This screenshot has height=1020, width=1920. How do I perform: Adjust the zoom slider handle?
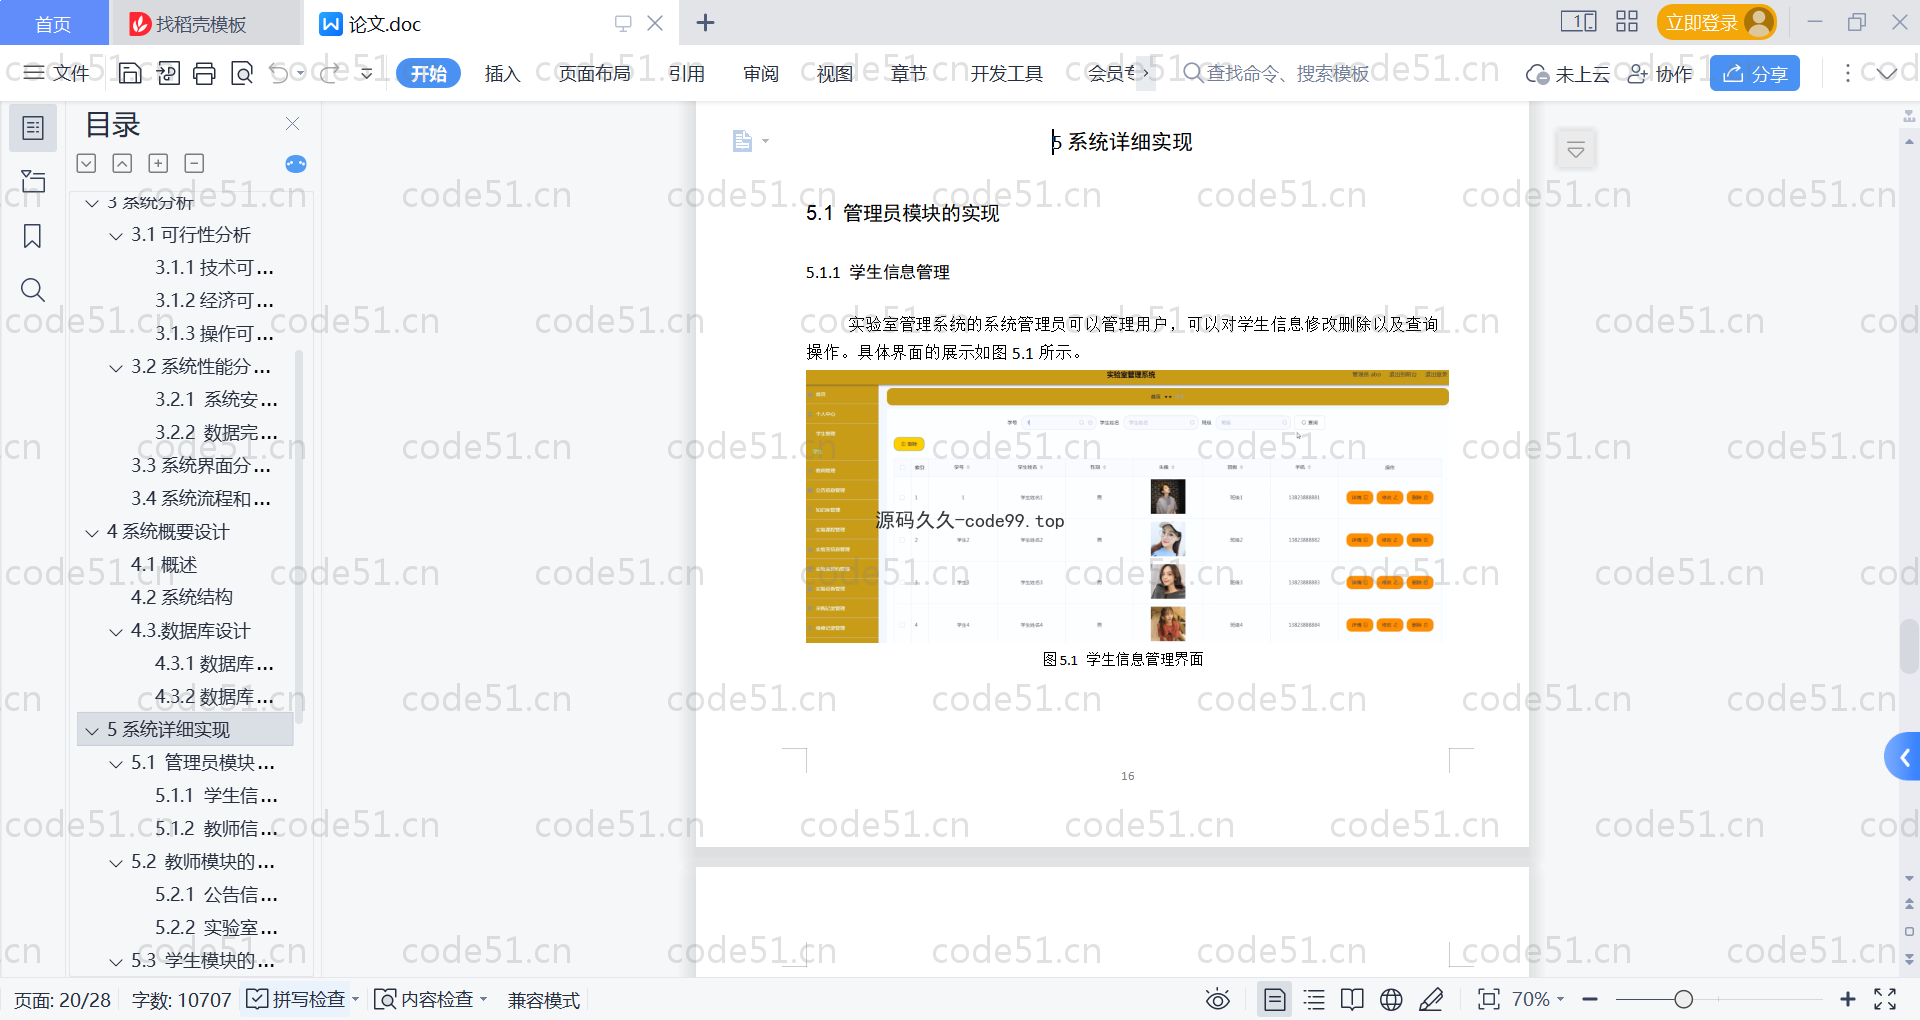[1683, 999]
